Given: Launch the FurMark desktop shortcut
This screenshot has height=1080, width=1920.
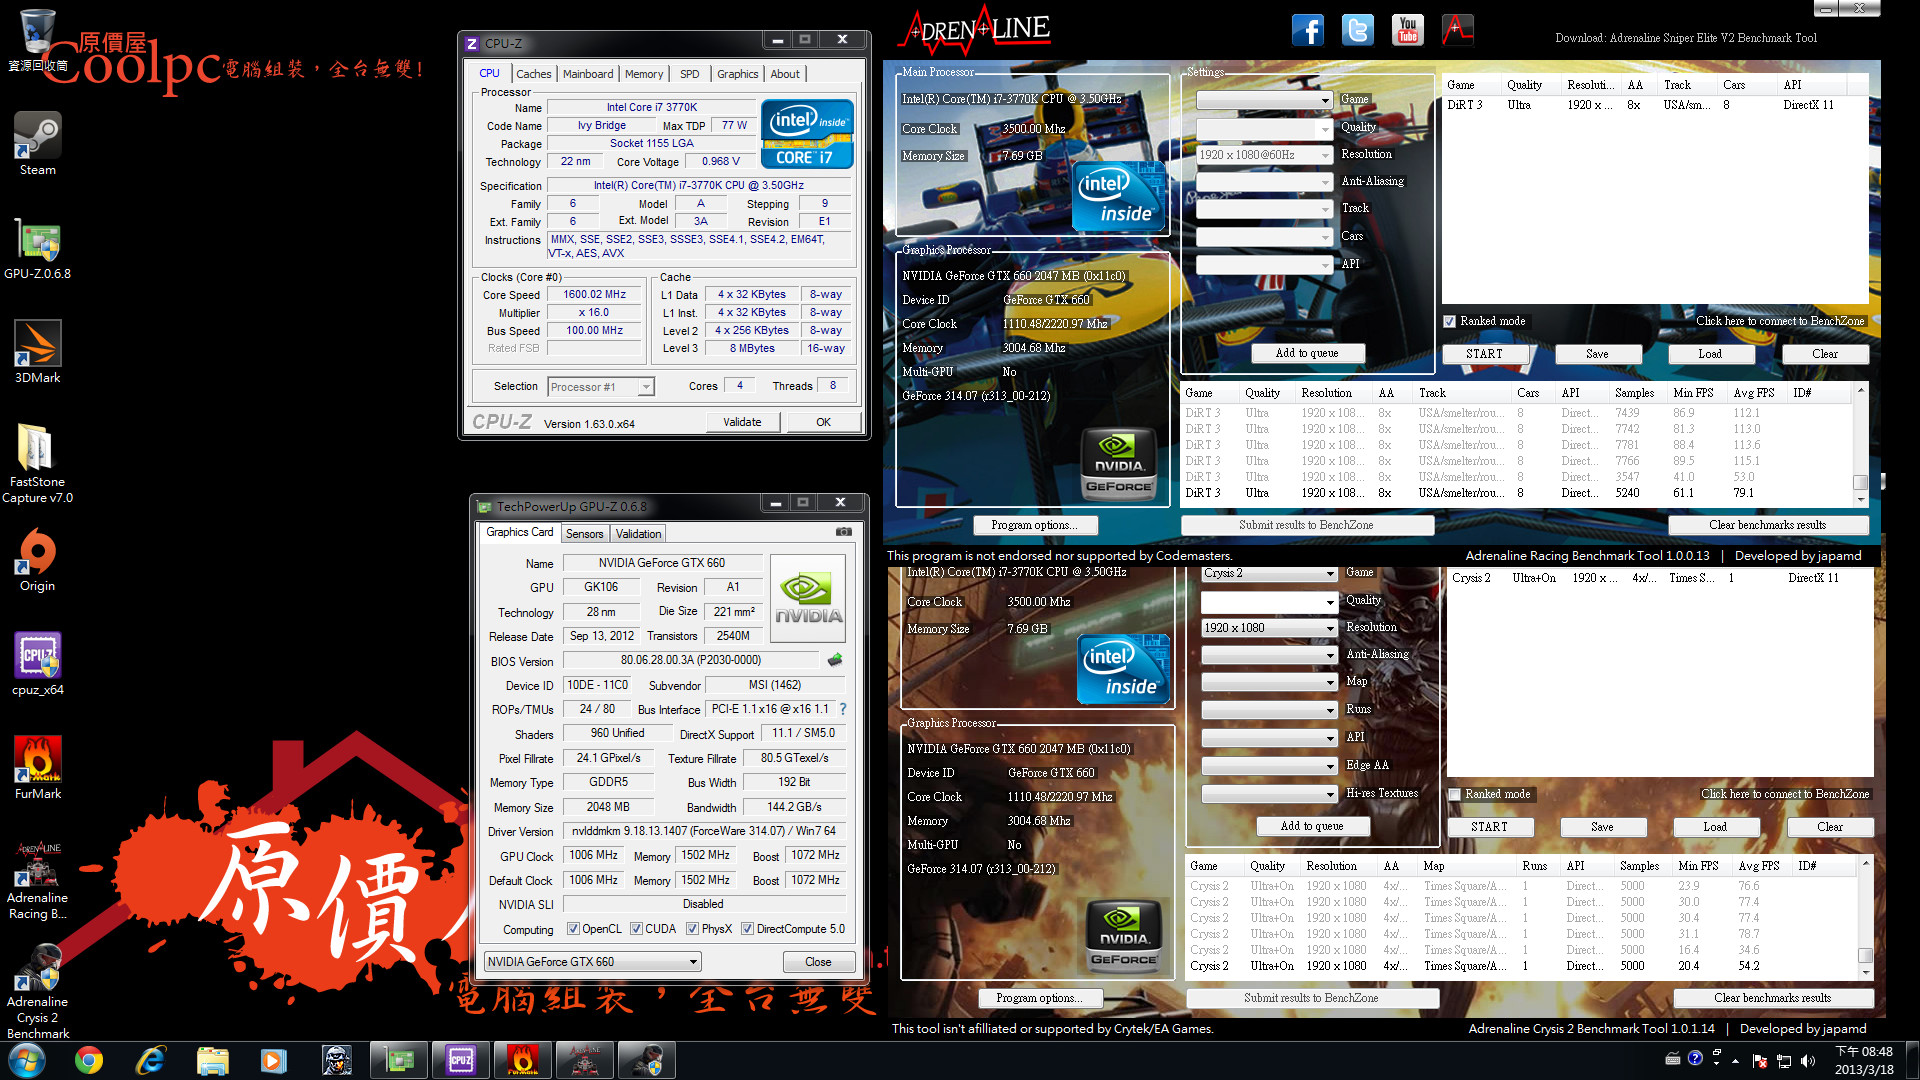Looking at the screenshot, I should 37,768.
